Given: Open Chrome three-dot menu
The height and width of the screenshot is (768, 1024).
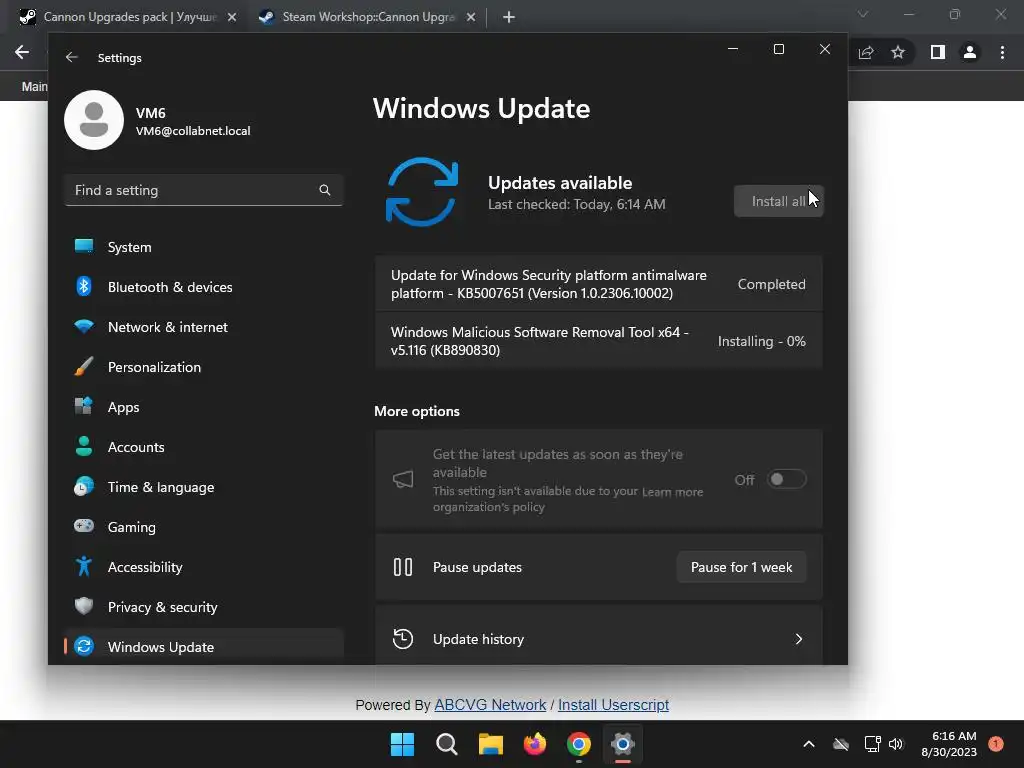Looking at the screenshot, I should (x=1002, y=52).
